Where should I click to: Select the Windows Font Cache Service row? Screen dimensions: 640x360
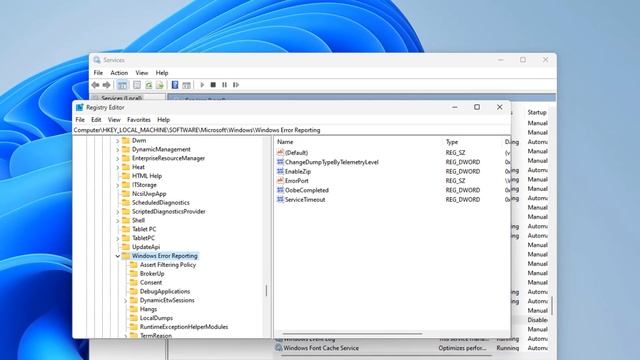pos(411,348)
